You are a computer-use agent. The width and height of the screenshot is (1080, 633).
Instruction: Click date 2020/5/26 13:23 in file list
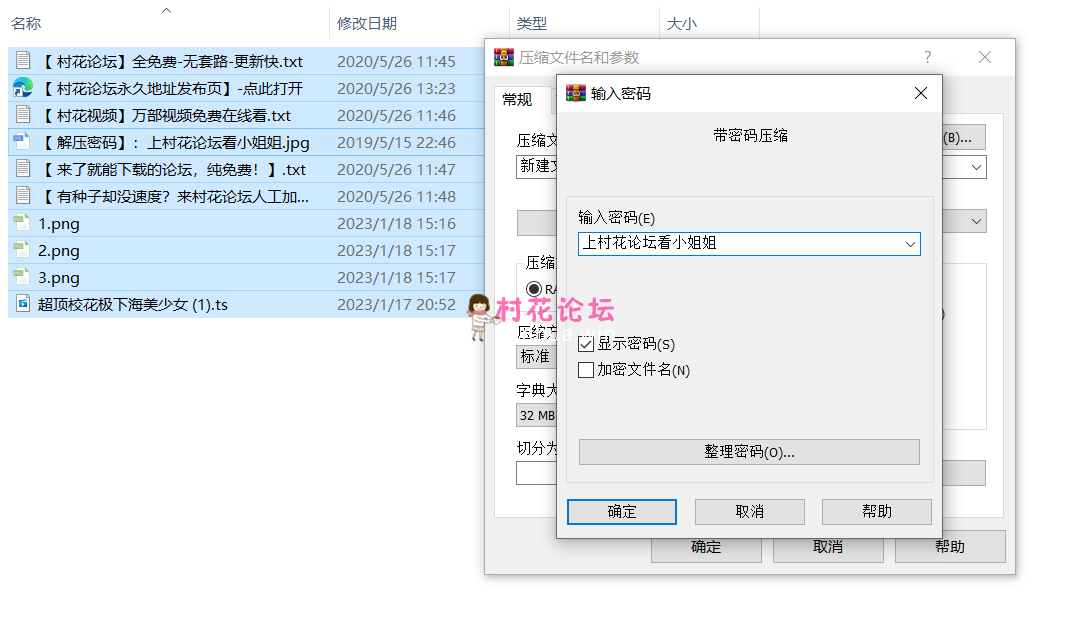[396, 88]
